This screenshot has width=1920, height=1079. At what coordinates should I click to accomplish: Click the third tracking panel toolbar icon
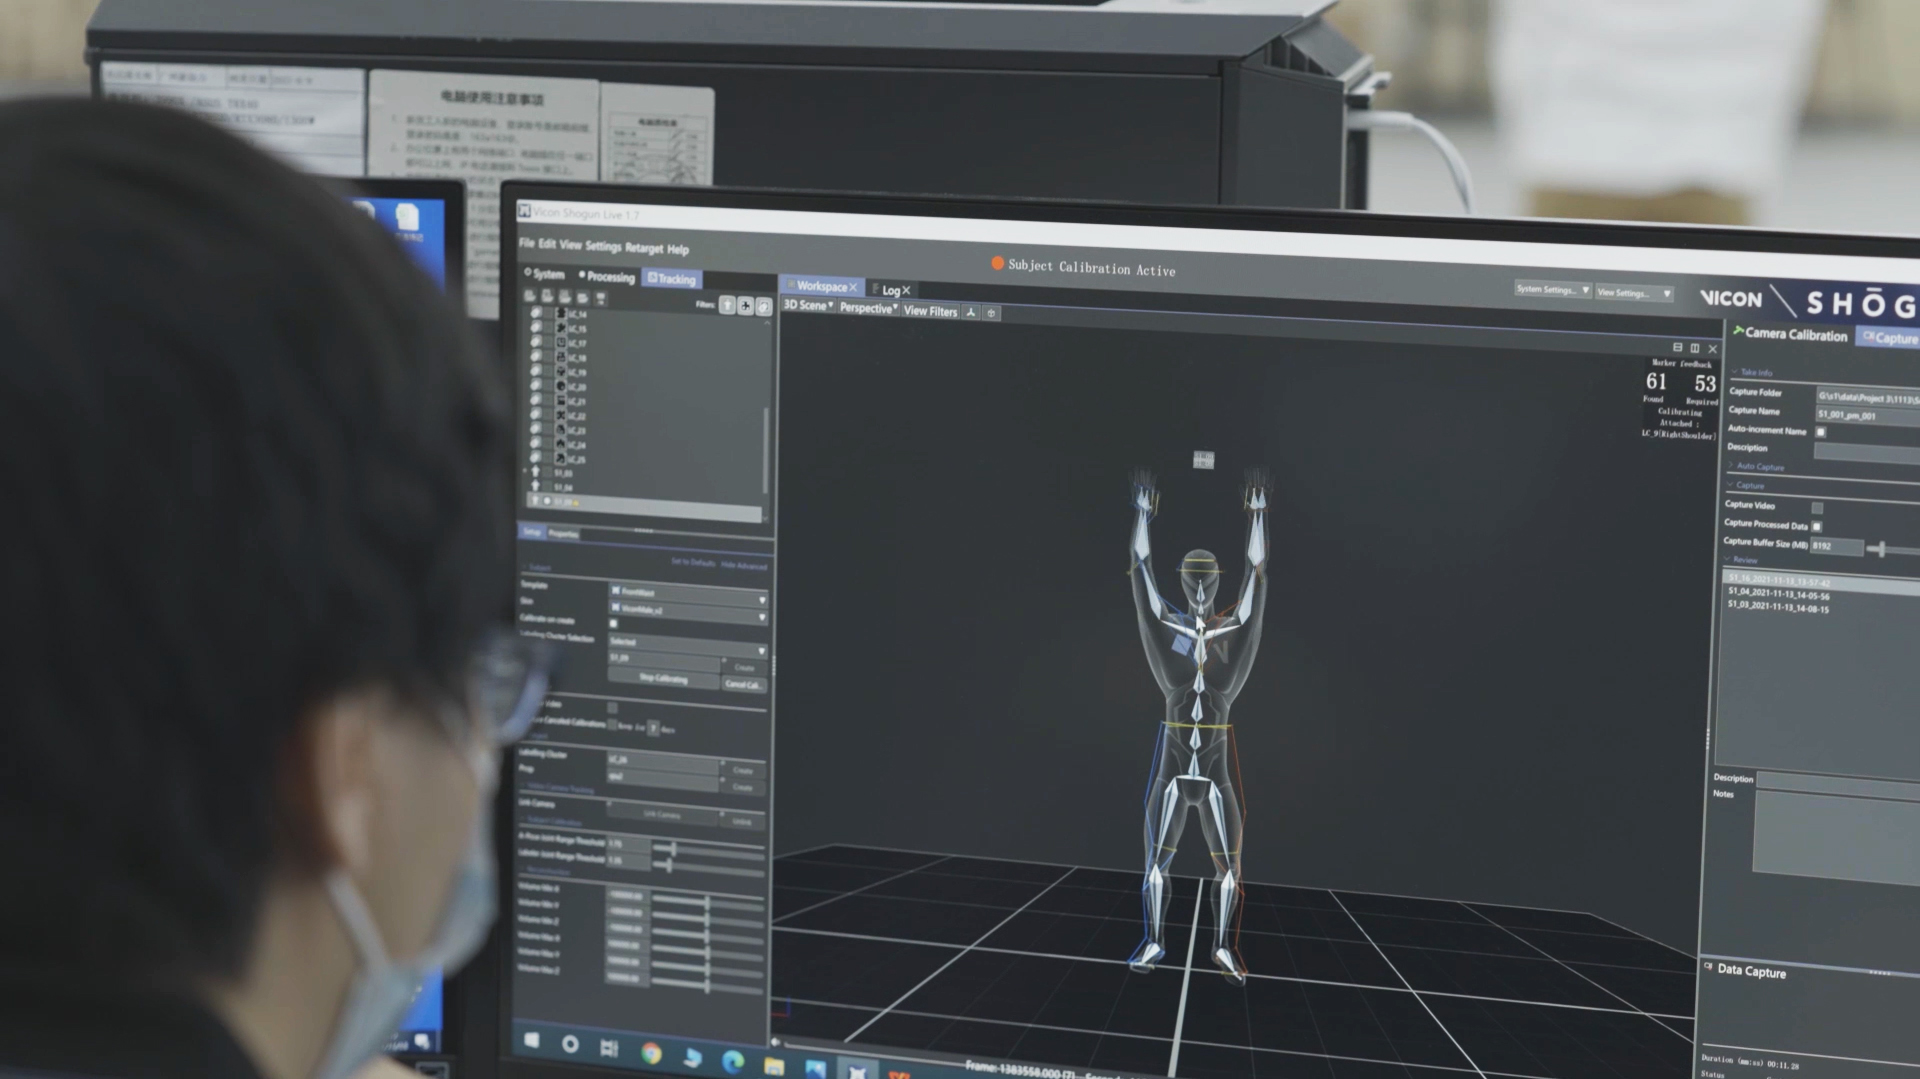[565, 297]
